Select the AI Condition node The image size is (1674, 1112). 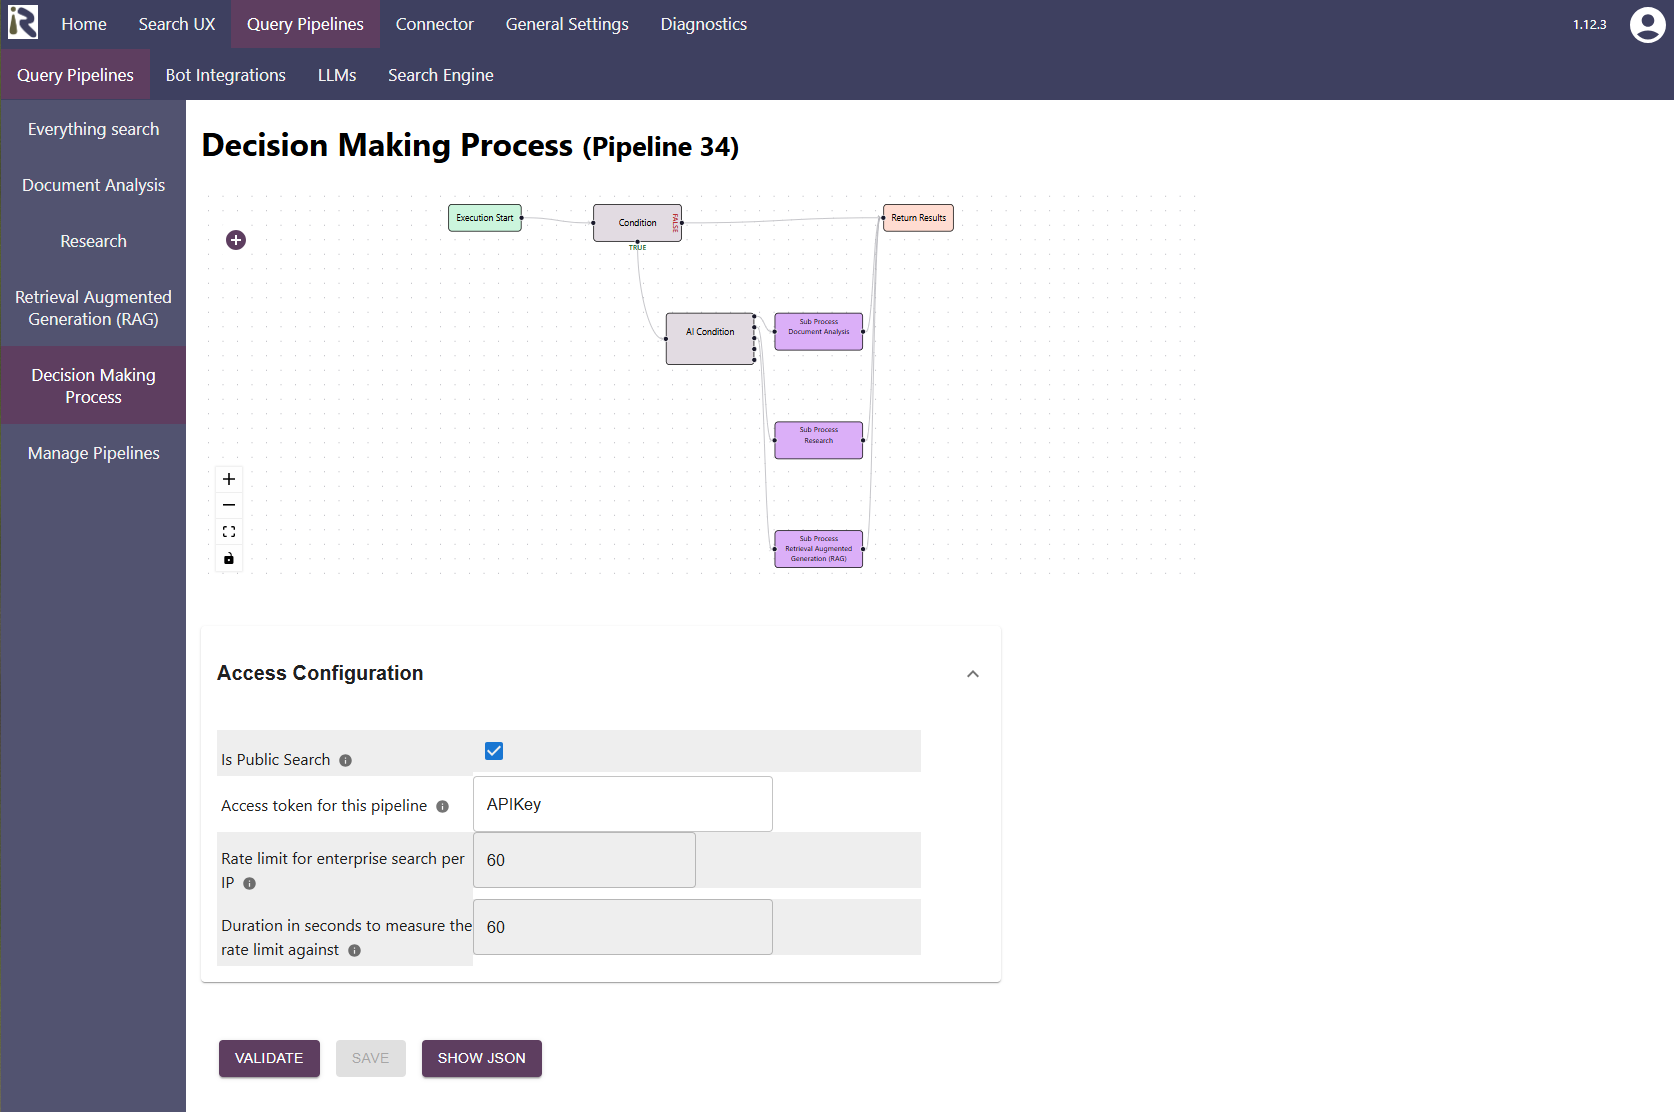click(710, 338)
